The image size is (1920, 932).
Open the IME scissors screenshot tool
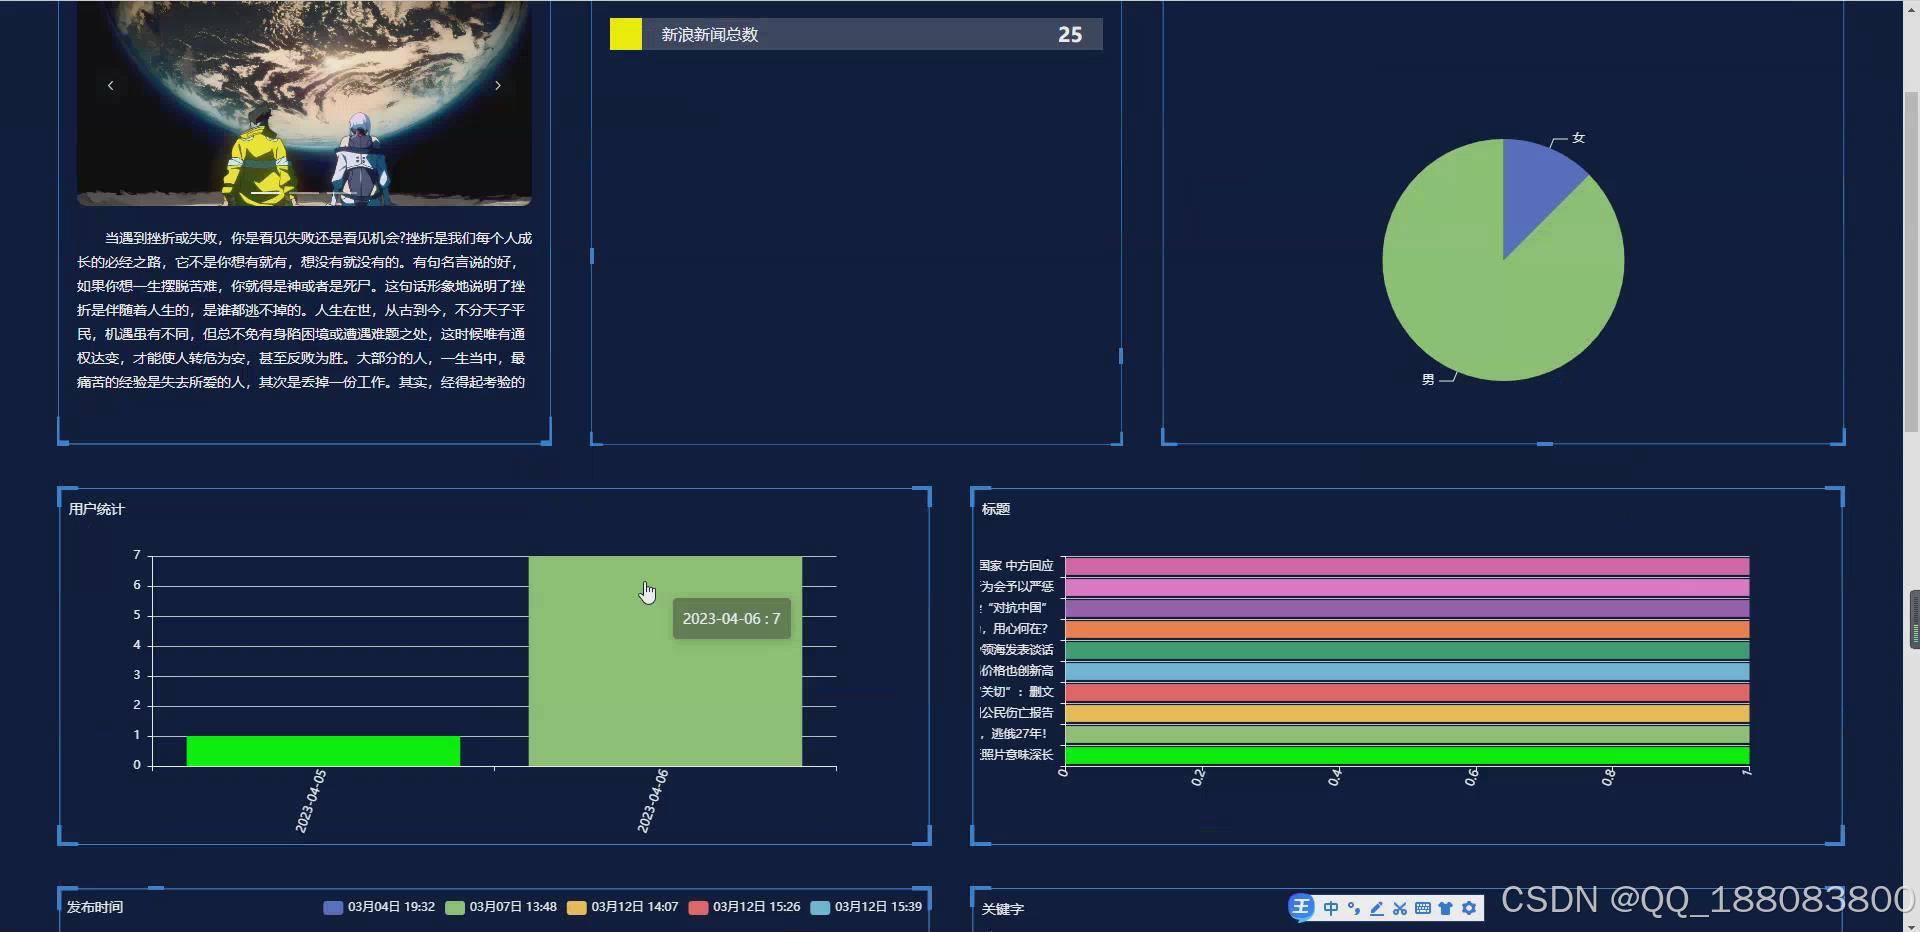pyautogui.click(x=1399, y=908)
